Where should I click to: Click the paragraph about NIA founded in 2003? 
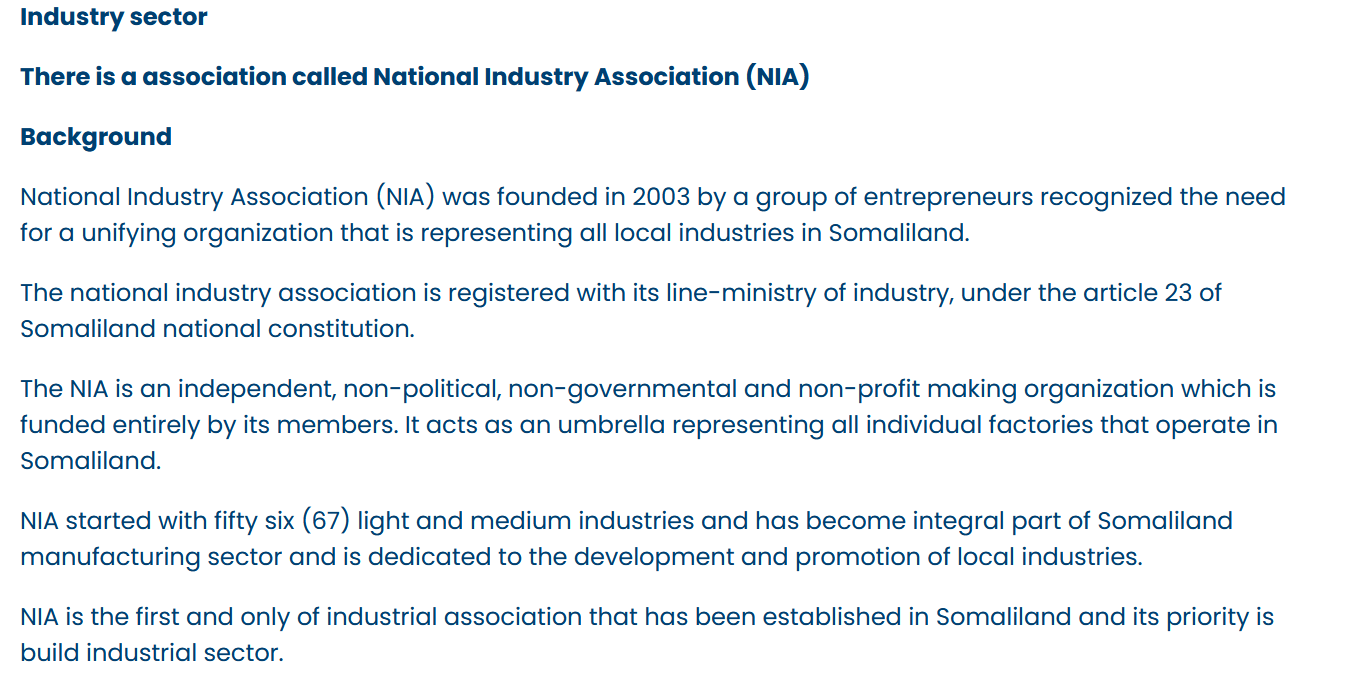click(x=652, y=215)
